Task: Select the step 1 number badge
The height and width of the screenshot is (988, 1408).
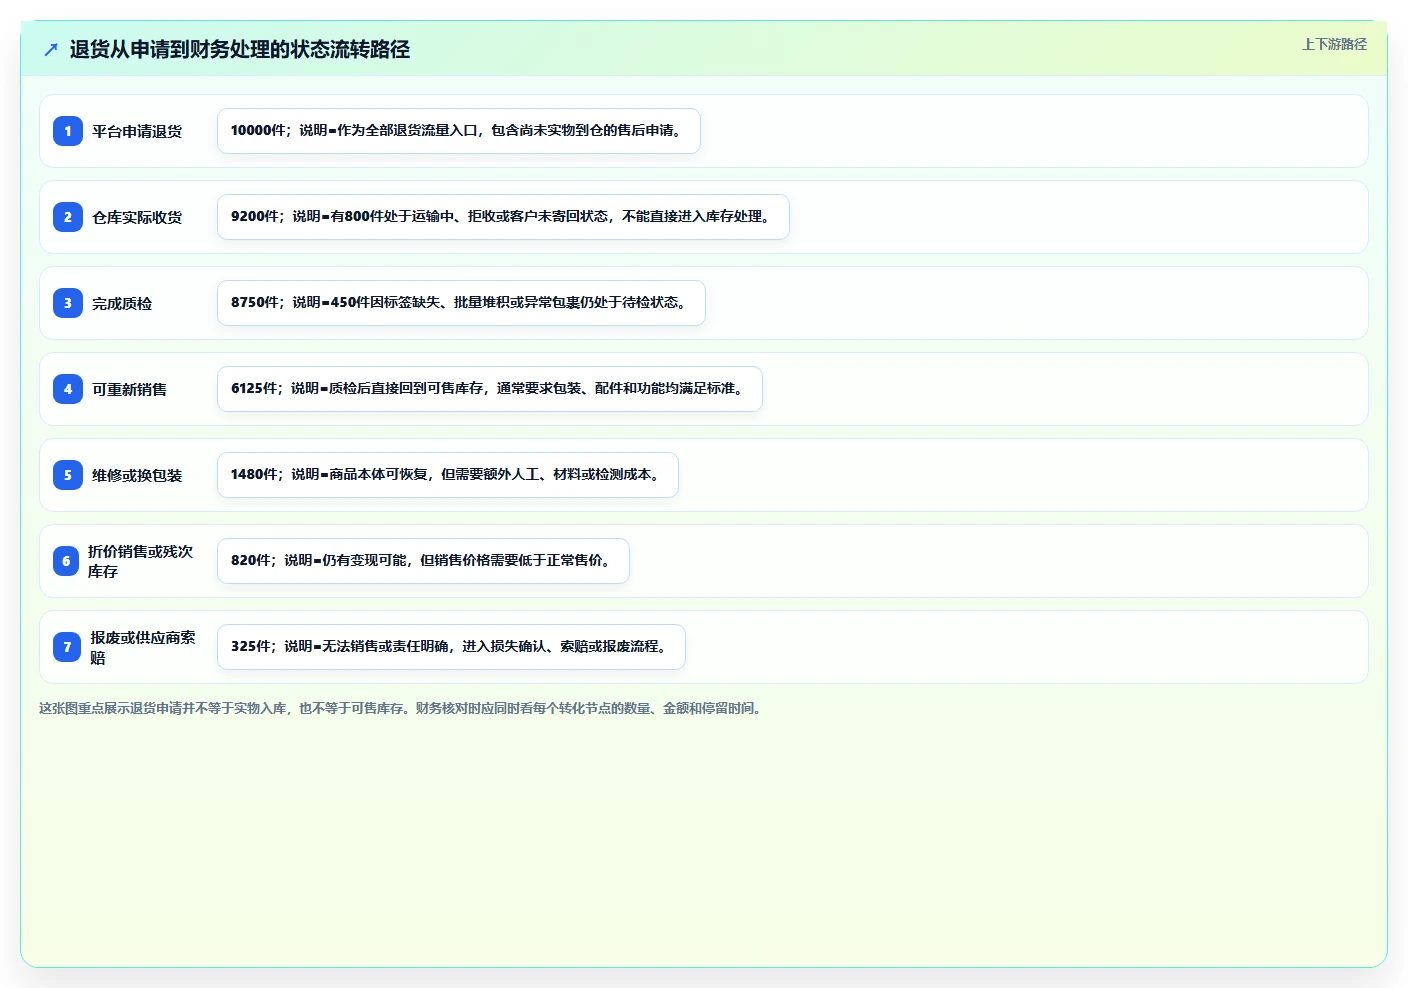Action: tap(68, 131)
